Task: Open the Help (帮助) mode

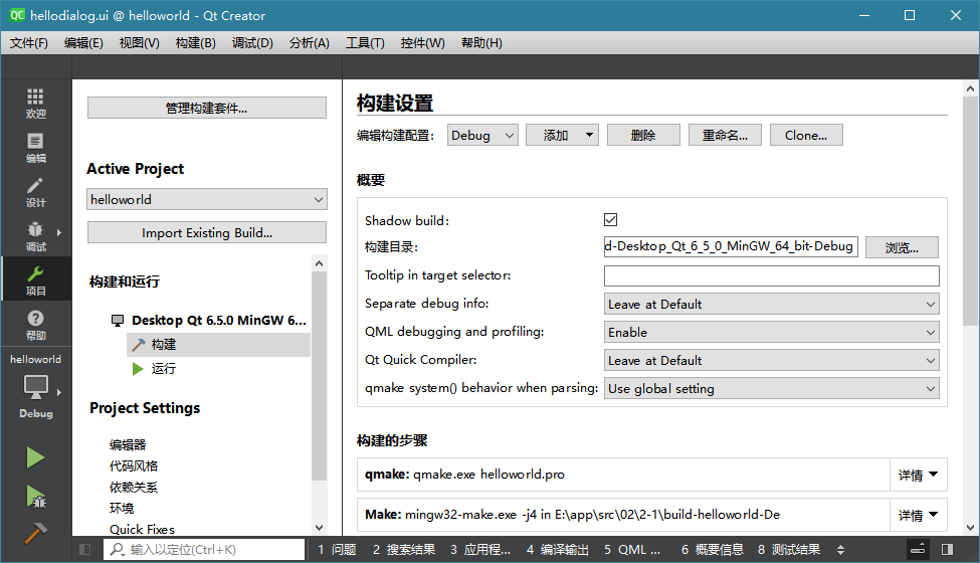Action: (x=36, y=325)
